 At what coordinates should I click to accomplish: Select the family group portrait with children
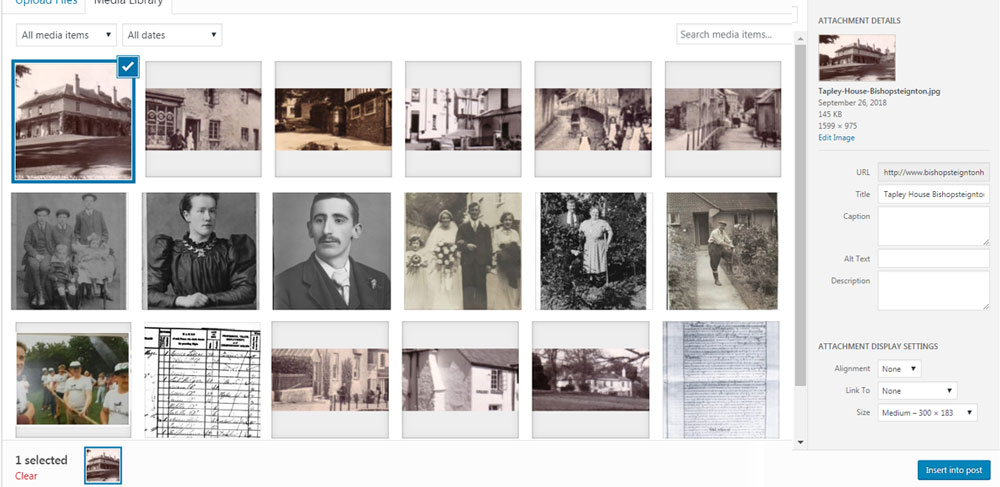69,251
